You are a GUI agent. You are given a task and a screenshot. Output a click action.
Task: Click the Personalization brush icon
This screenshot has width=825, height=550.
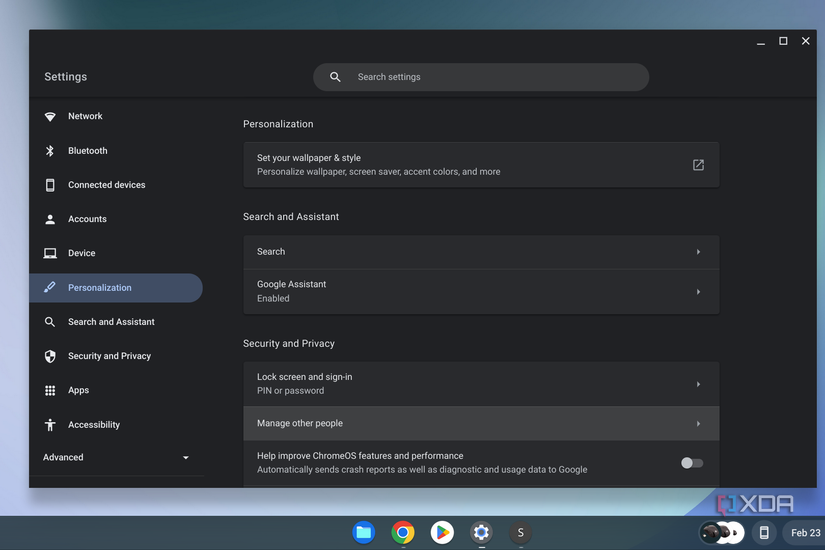pos(50,287)
